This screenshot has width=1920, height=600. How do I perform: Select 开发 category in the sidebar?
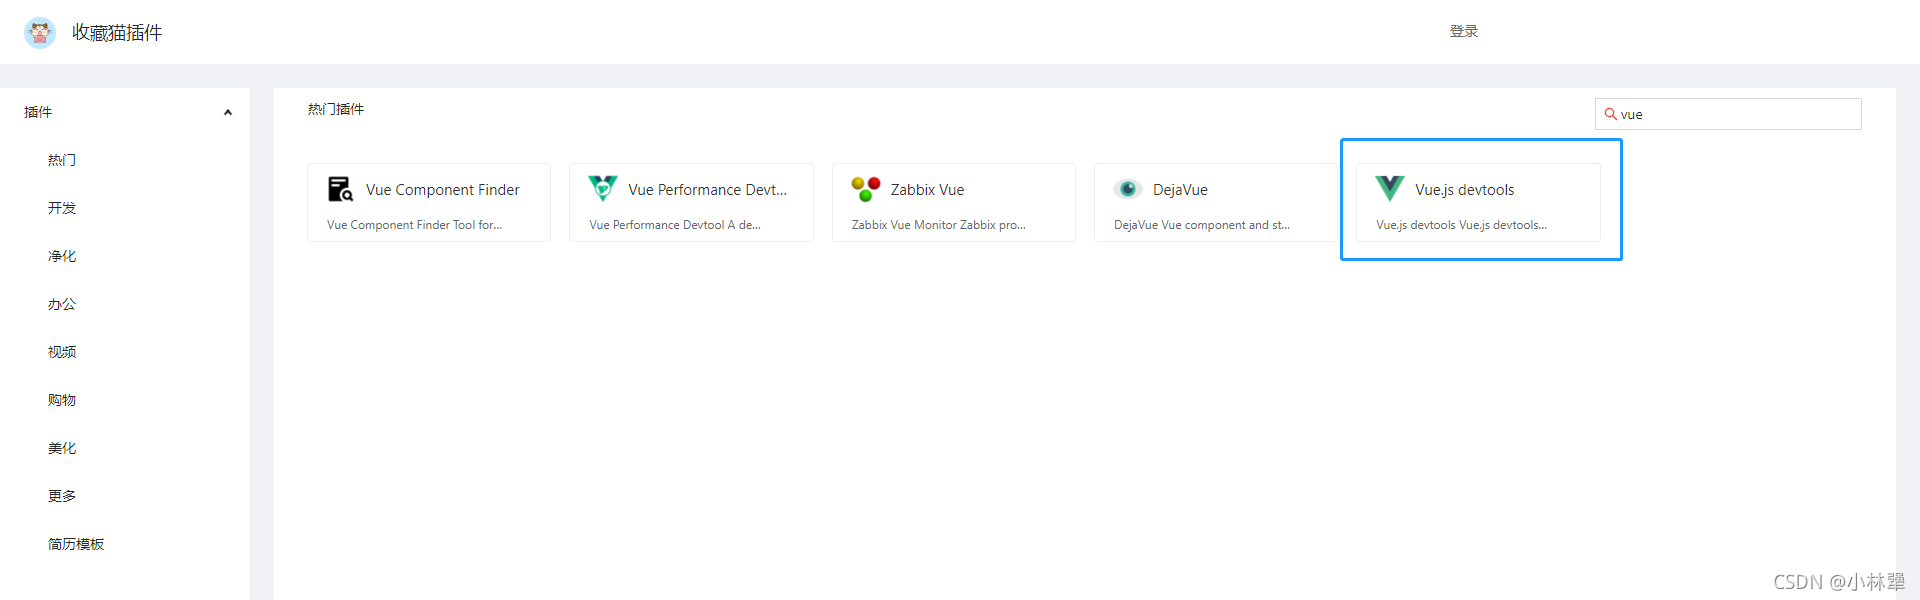pos(62,208)
